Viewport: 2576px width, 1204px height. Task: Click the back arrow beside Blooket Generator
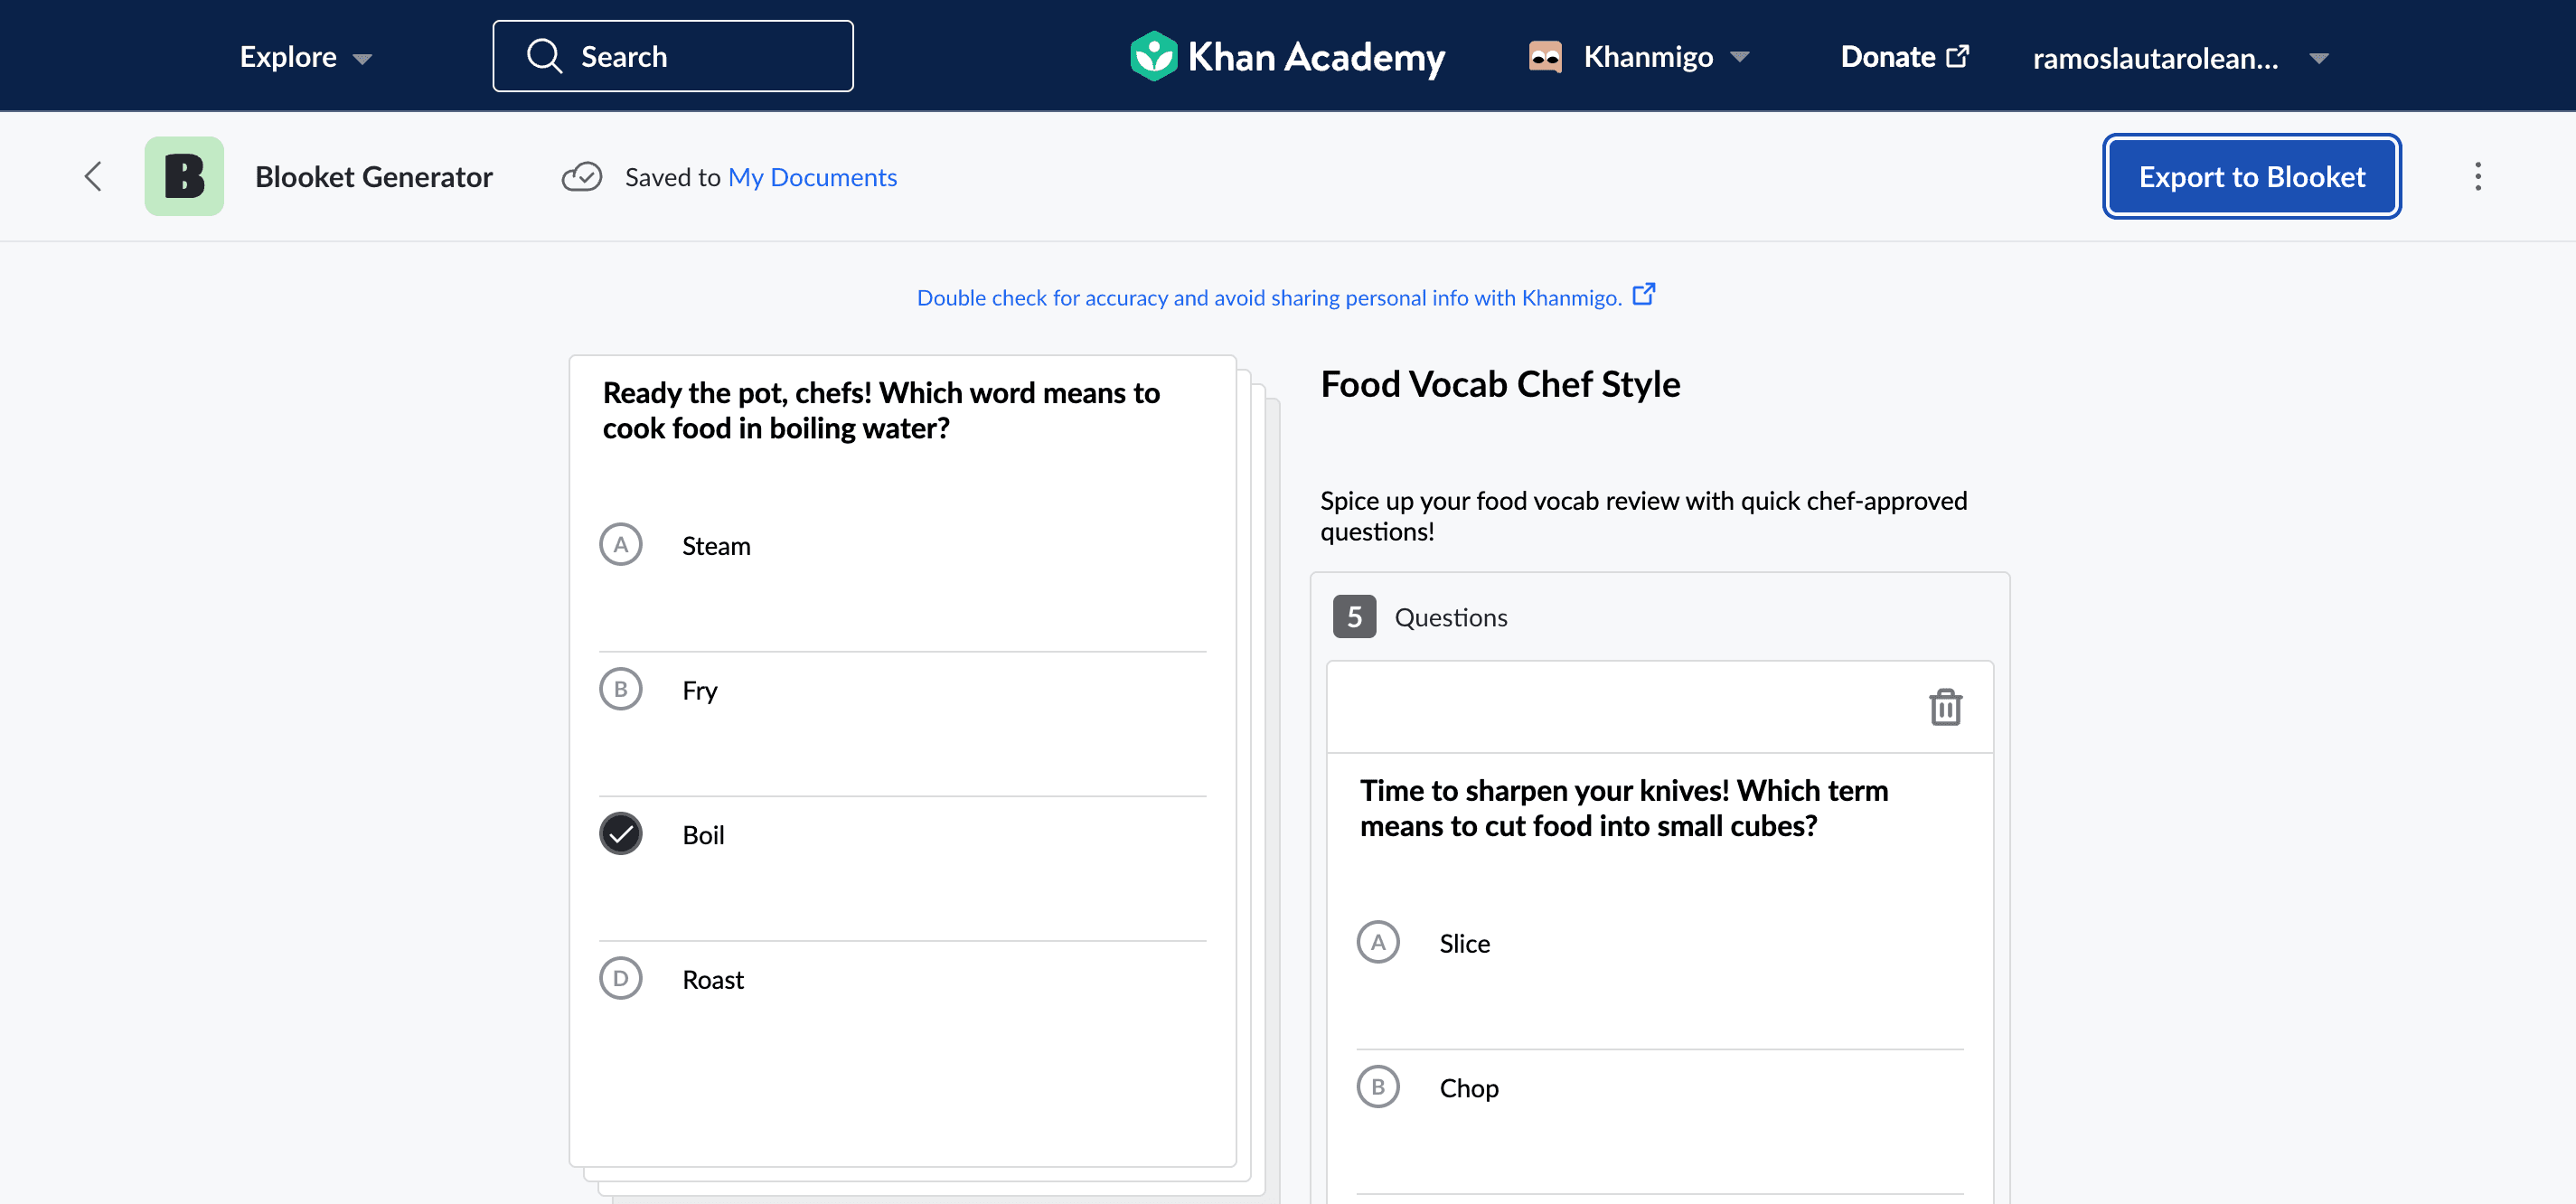pos(93,177)
